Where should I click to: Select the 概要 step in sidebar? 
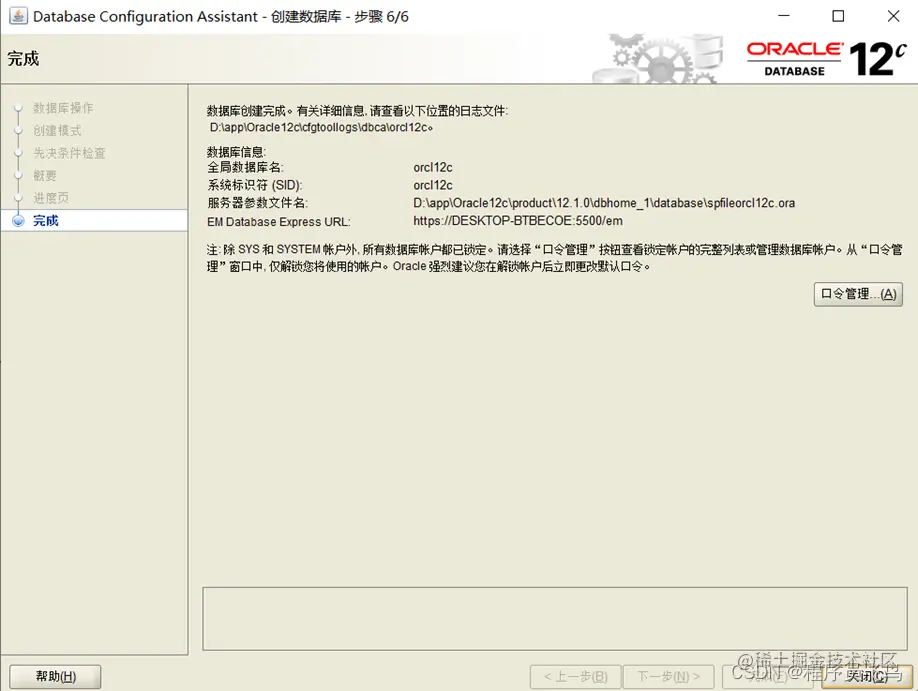pyautogui.click(x=45, y=175)
